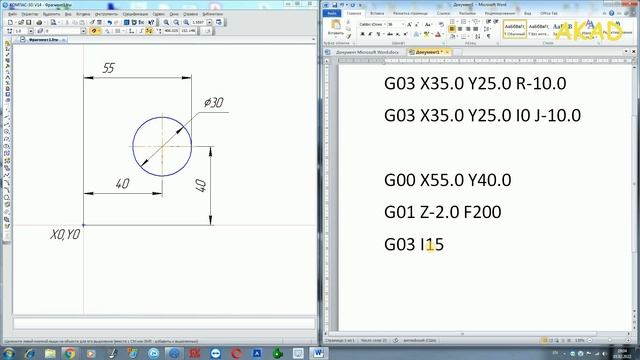Click the Refresh view icon next to KOMPAS zoom box
Viewport: 640px width, 360px height.
[219, 22]
